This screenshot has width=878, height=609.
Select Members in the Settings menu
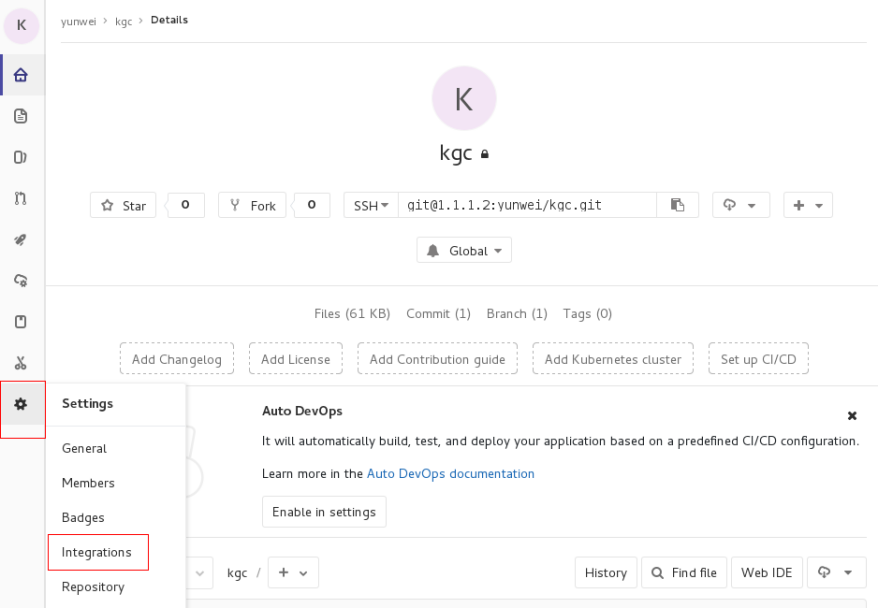tap(88, 483)
